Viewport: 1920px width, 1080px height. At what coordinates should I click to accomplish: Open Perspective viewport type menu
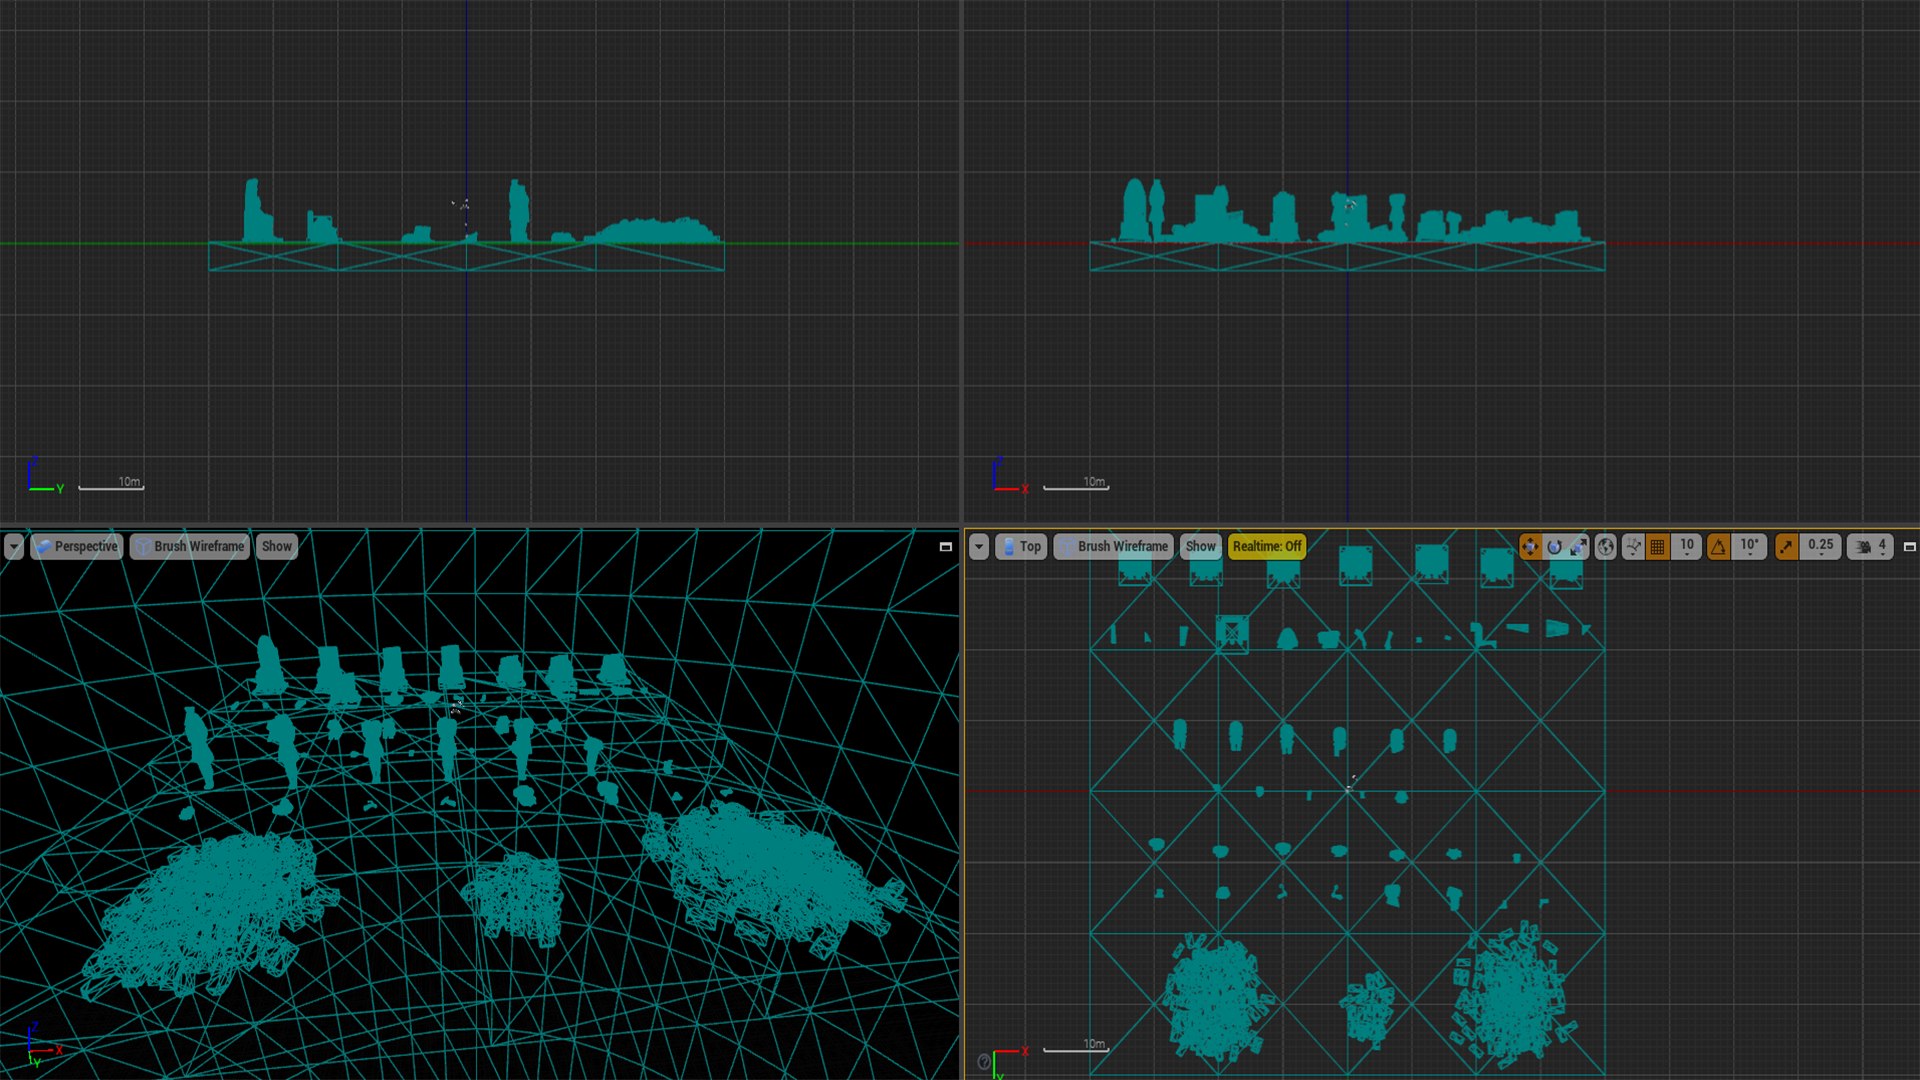76,546
